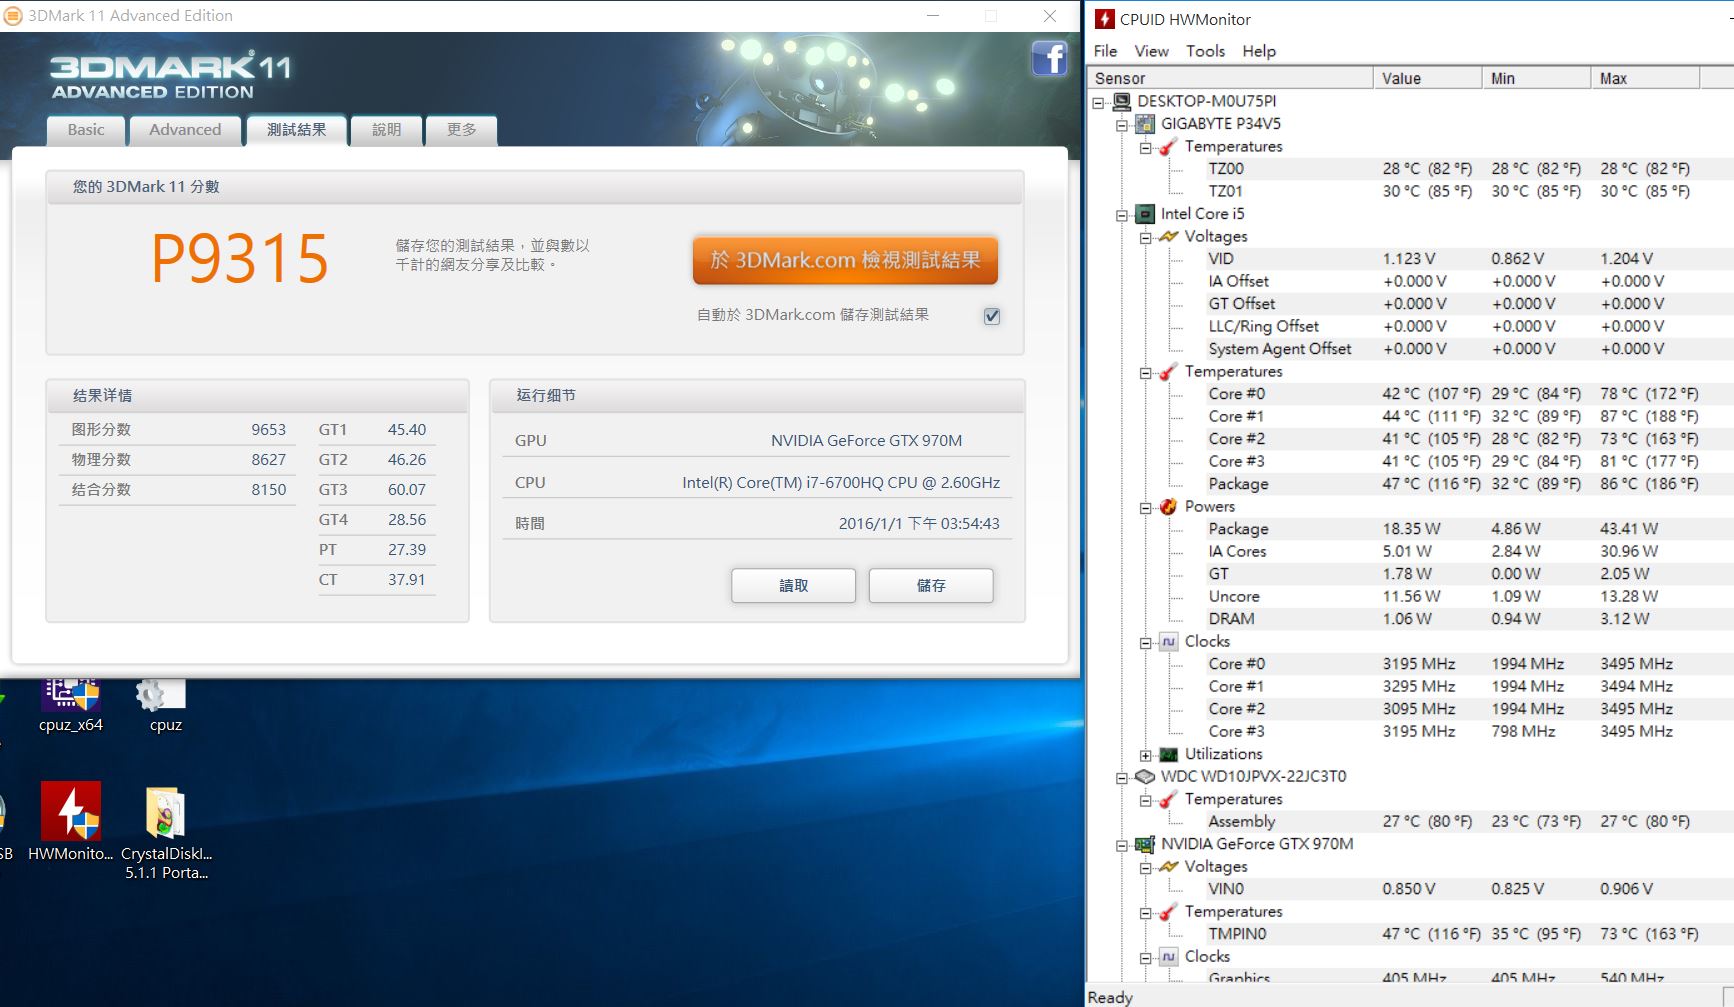Click the NVIDIA GeForce GTX 970M GPU value in 3DMark

[866, 441]
